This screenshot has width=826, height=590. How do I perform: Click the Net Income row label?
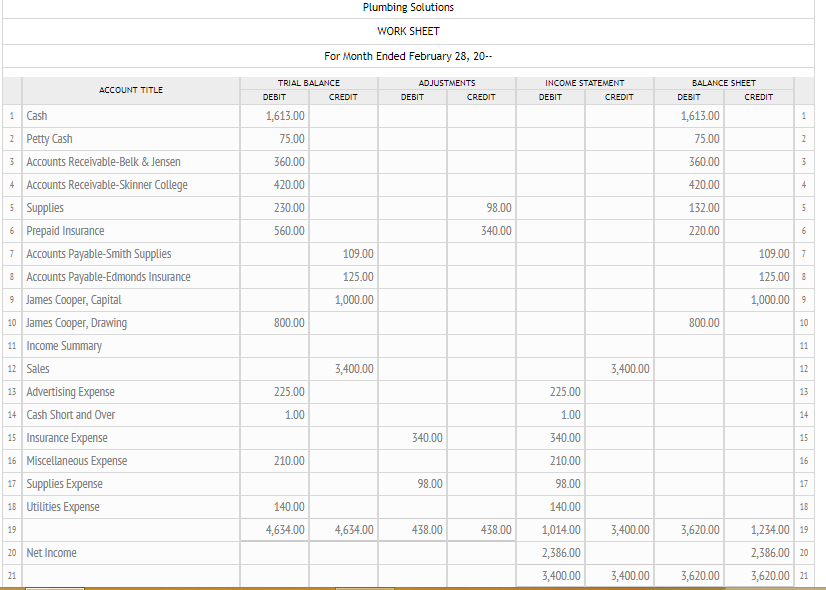coord(131,553)
